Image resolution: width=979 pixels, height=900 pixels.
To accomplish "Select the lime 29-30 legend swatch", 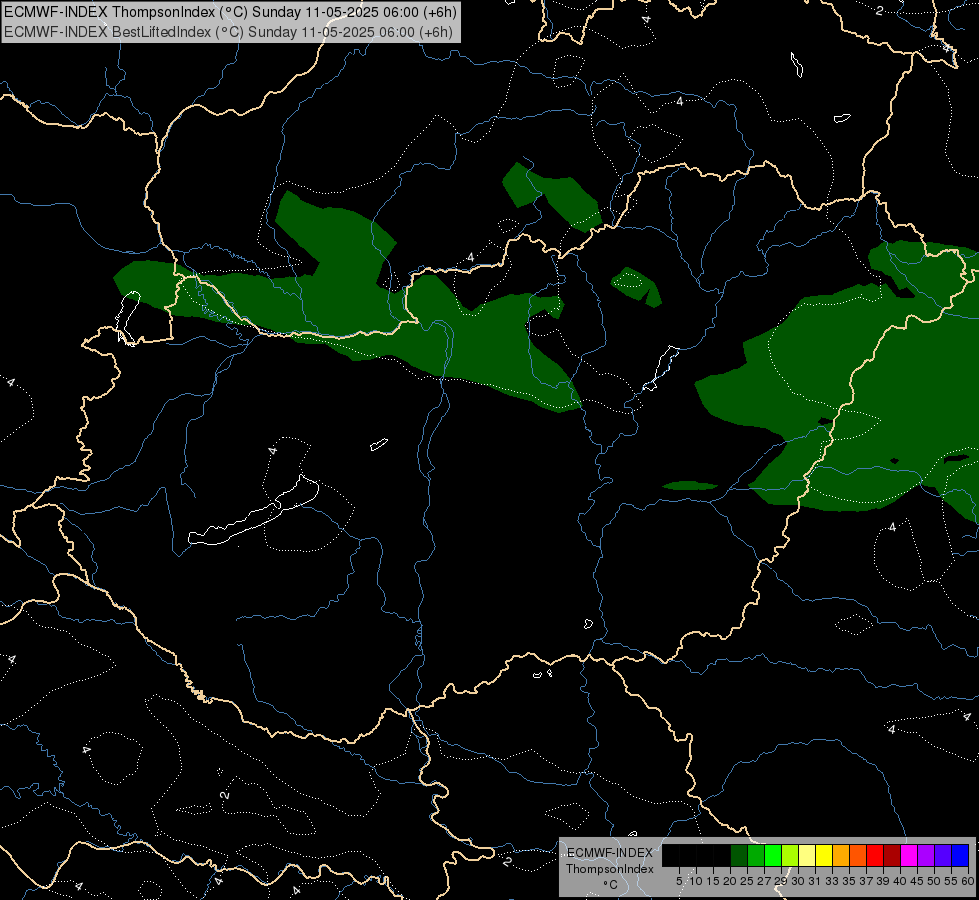I will pyautogui.click(x=790, y=855).
